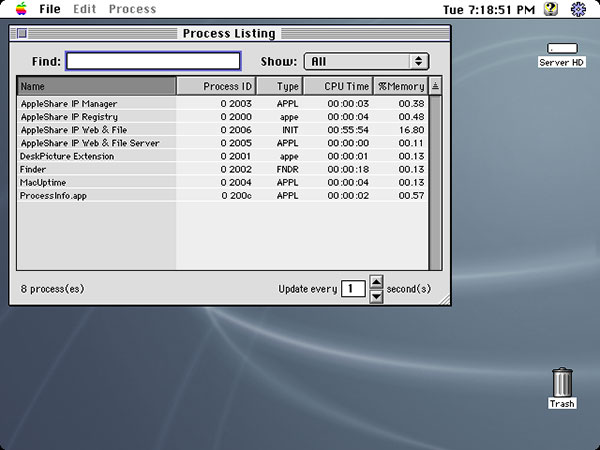The height and width of the screenshot is (450, 600).
Task: Click the Help question mark icon
Action: [550, 9]
